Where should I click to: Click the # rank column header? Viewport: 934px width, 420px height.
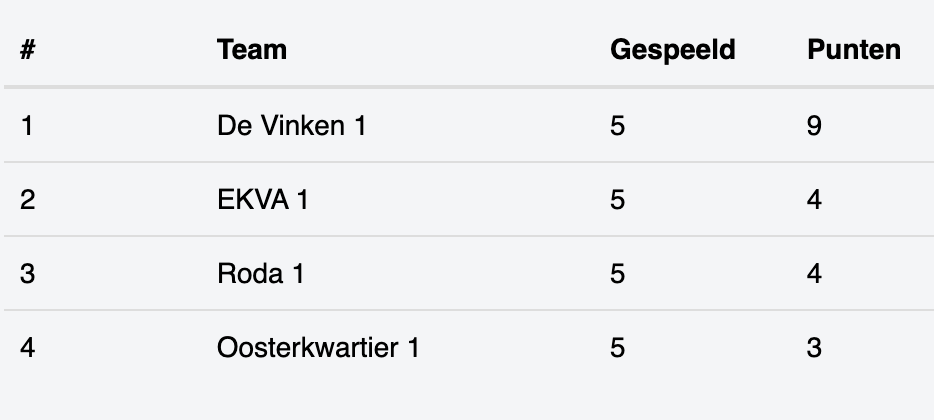pos(27,49)
